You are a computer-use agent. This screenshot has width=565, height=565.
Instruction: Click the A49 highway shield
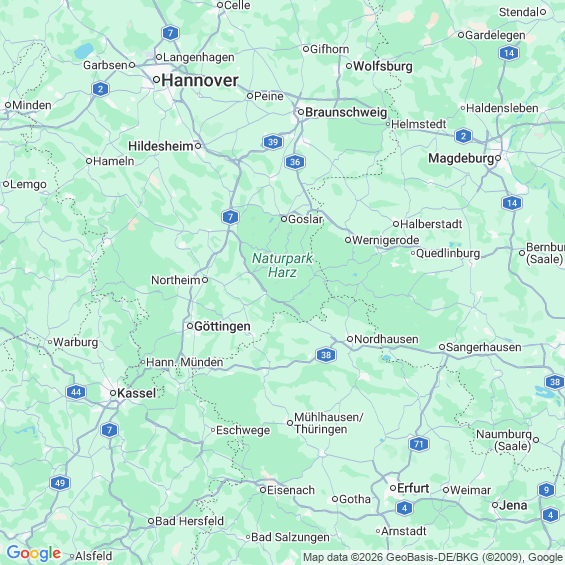(60, 483)
